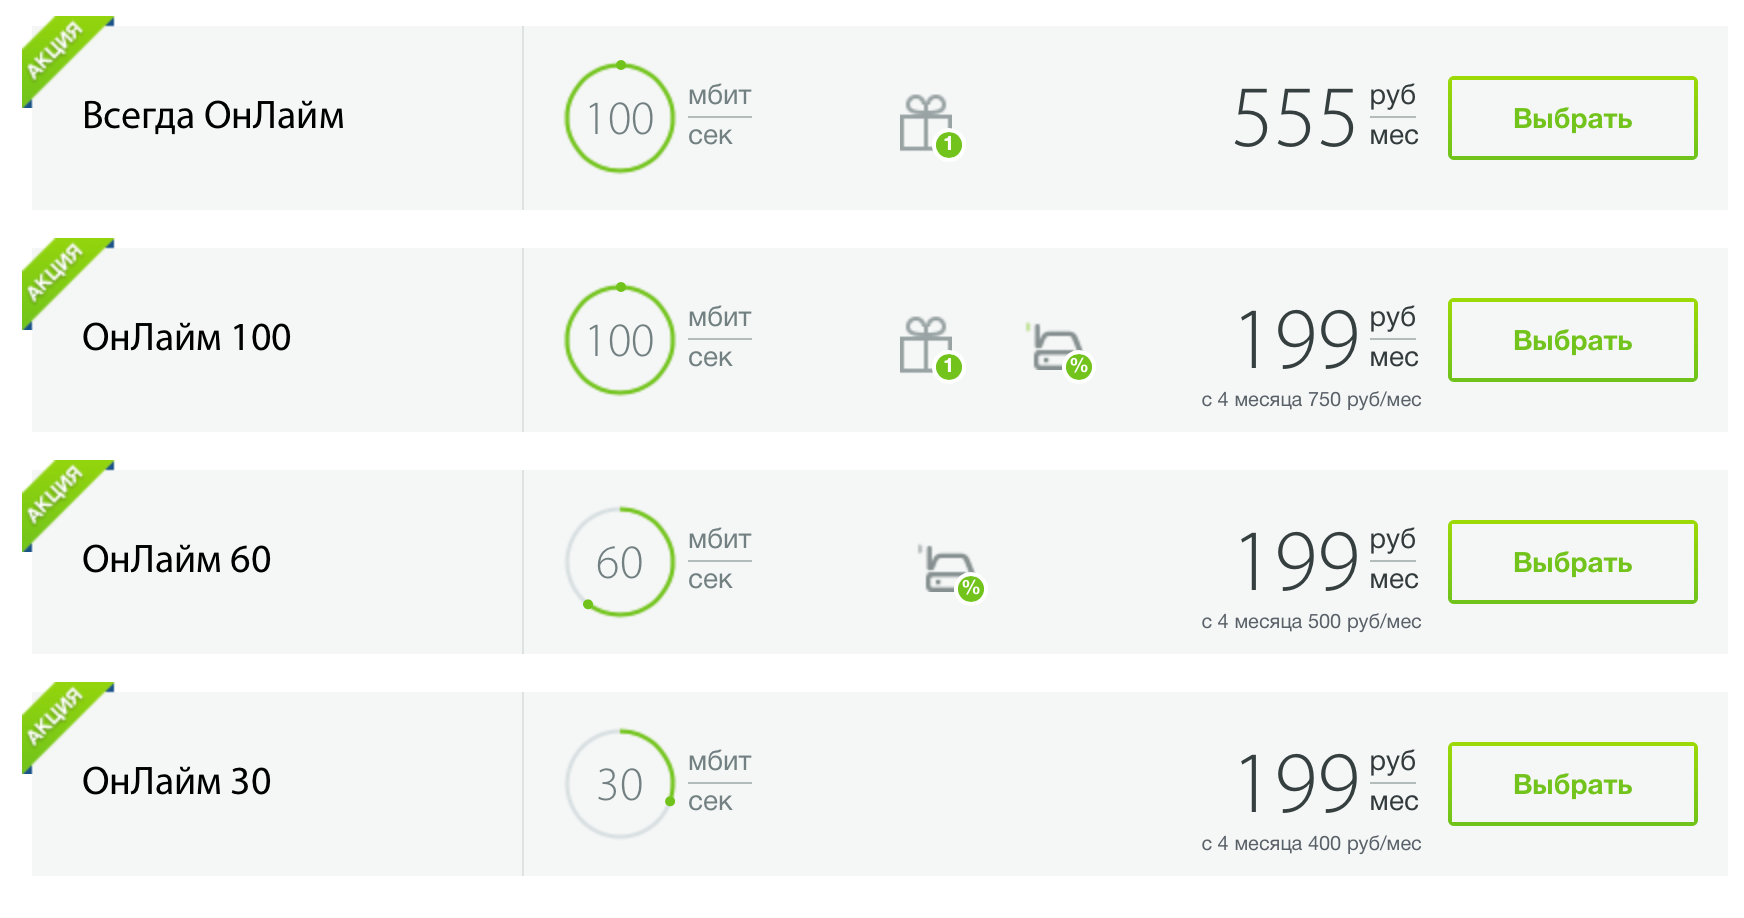Click the 'с 4 месяца 750 руб/мес' note
Screen dimensions: 1744x918
click(x=1311, y=400)
